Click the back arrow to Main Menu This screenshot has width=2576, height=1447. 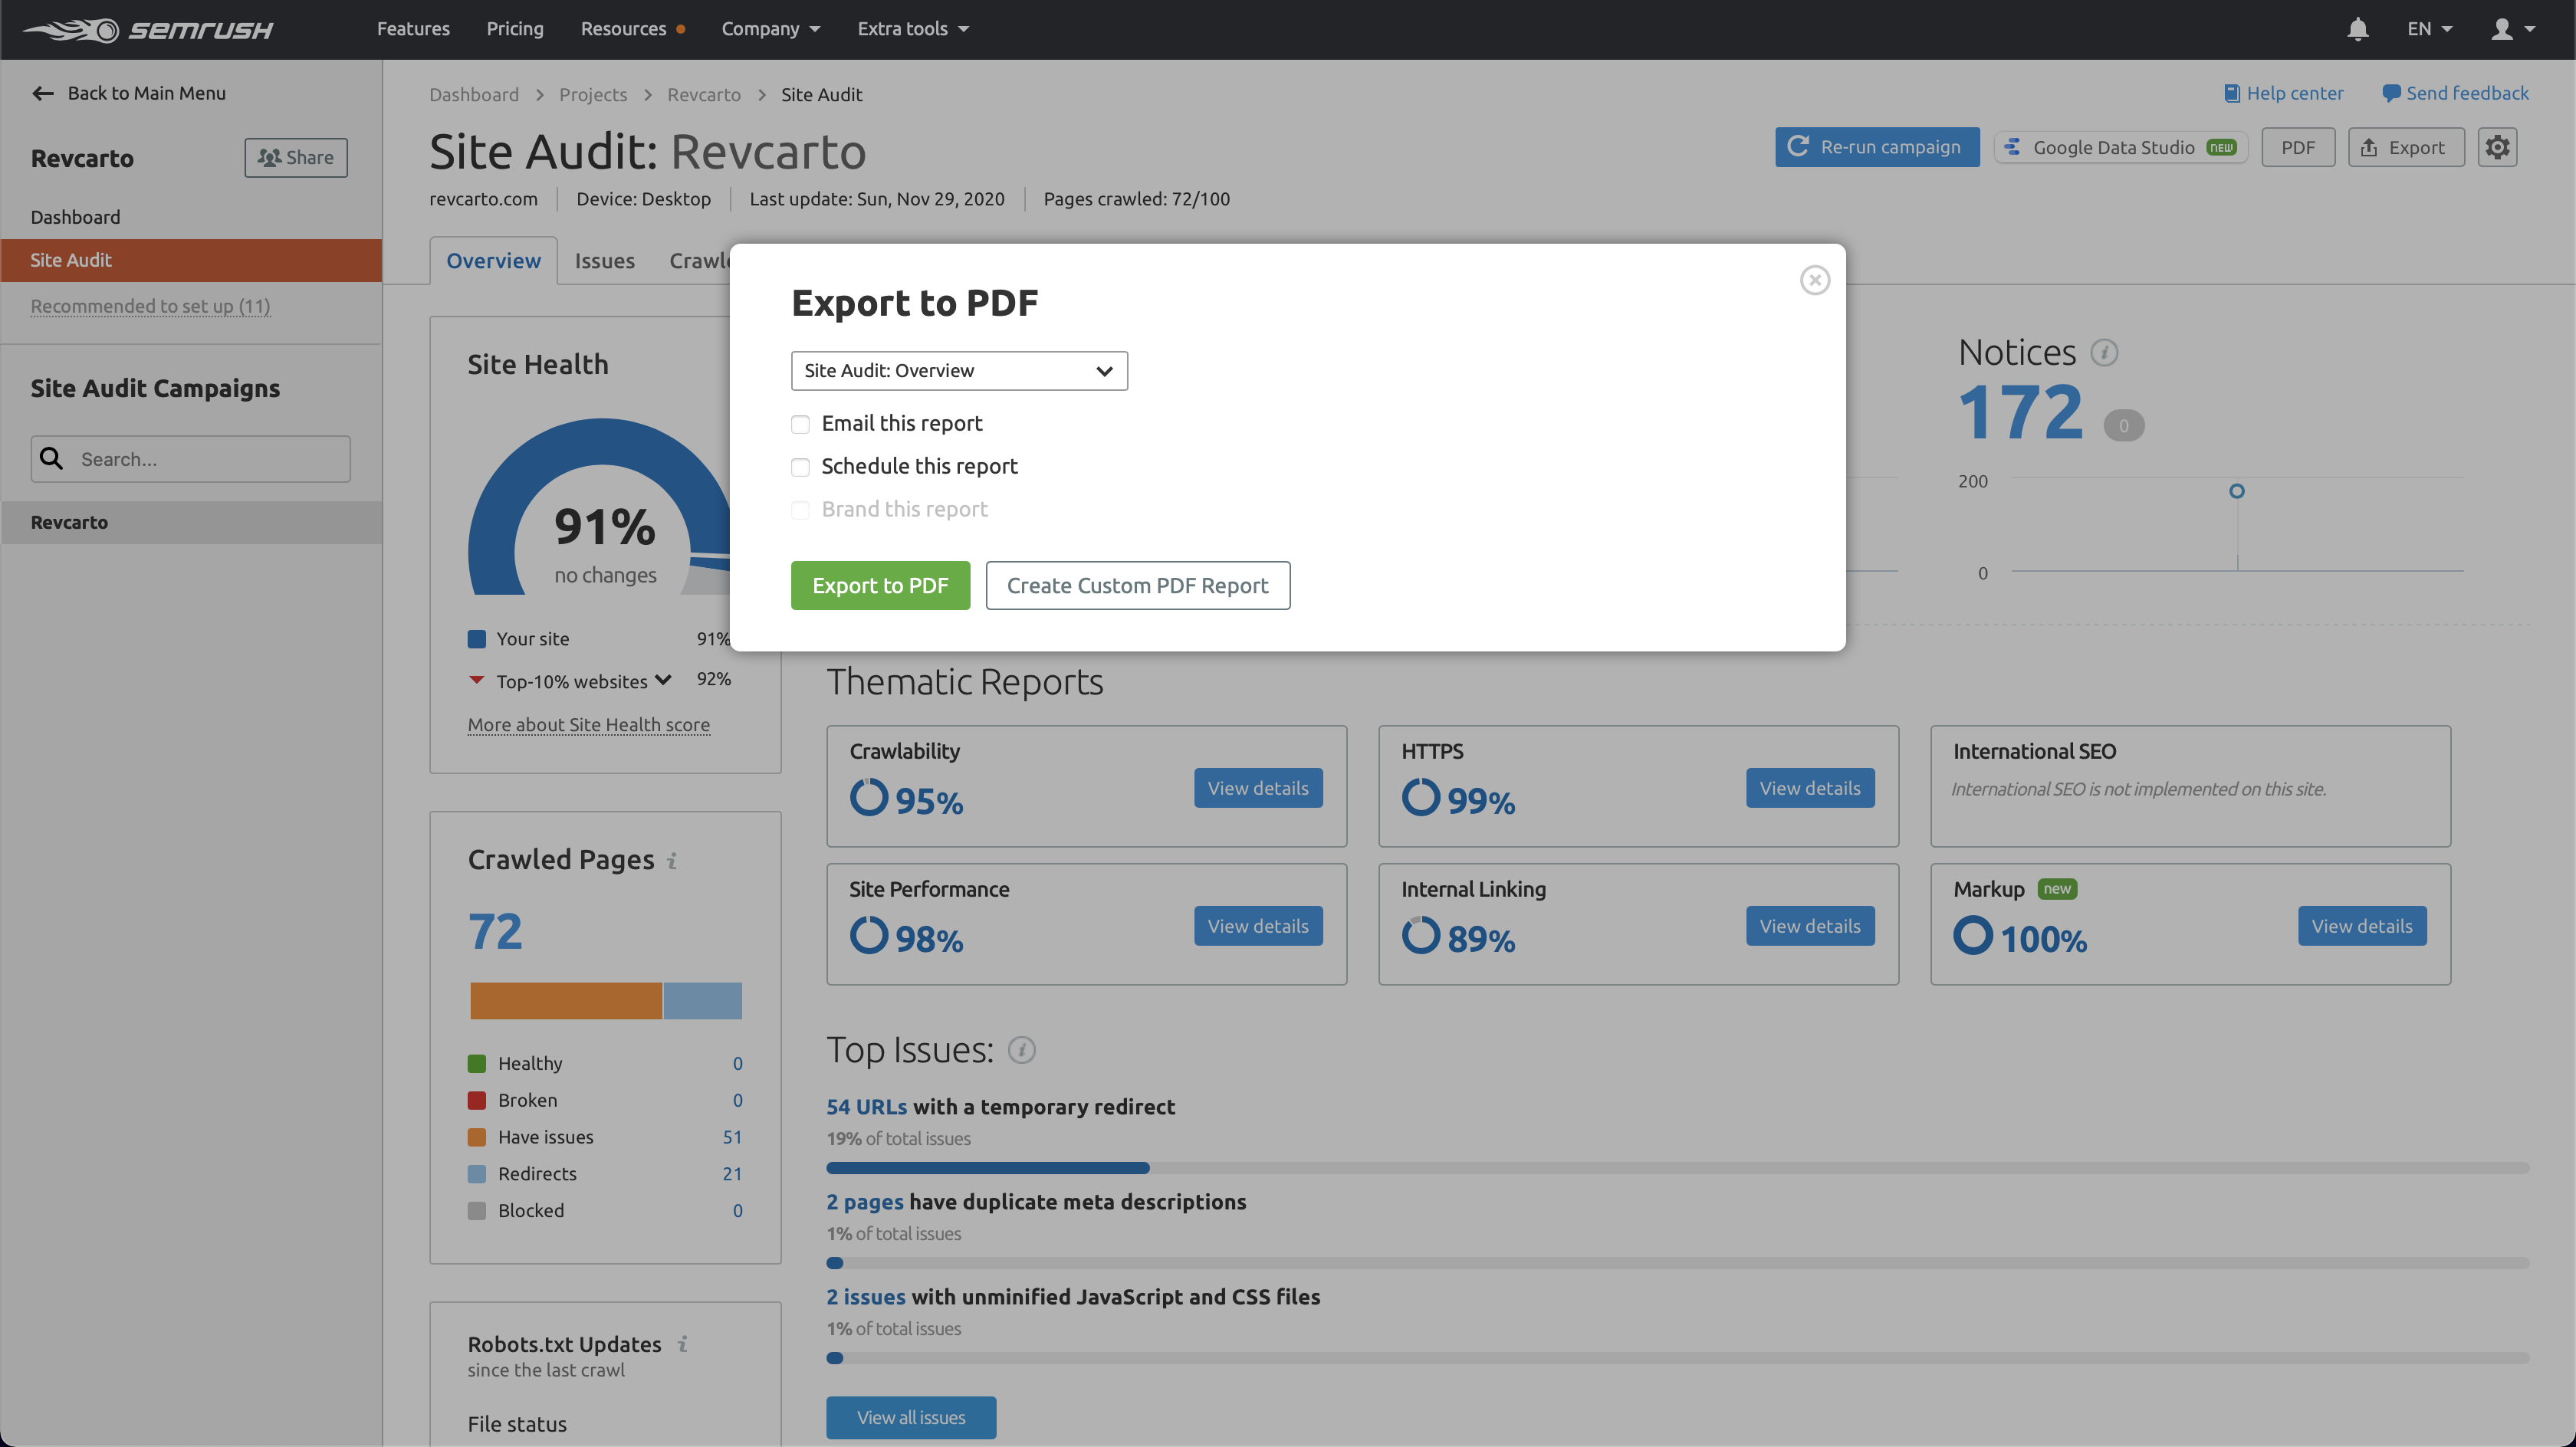42,93
